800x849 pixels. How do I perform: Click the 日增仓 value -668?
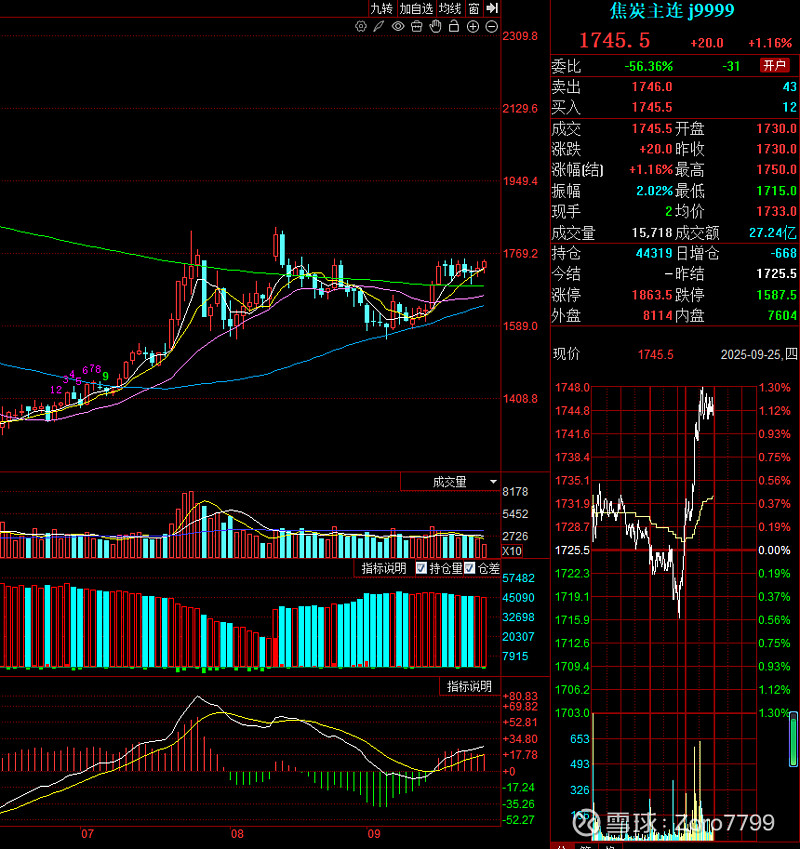(783, 253)
